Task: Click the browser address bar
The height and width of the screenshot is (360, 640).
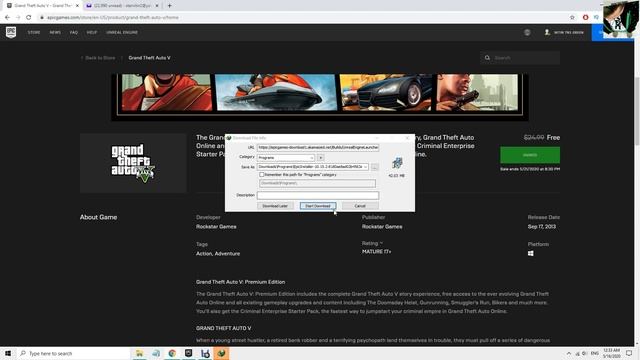Action: (x=302, y=18)
